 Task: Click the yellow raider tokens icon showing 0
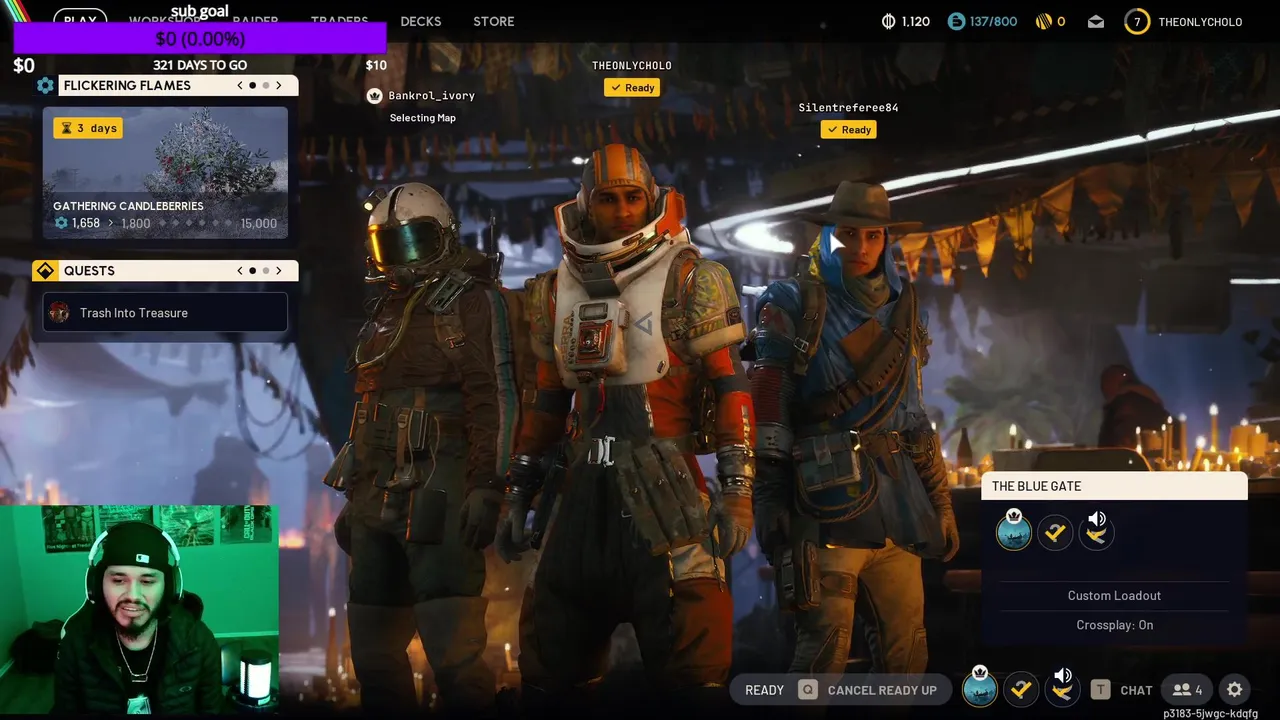(1043, 21)
